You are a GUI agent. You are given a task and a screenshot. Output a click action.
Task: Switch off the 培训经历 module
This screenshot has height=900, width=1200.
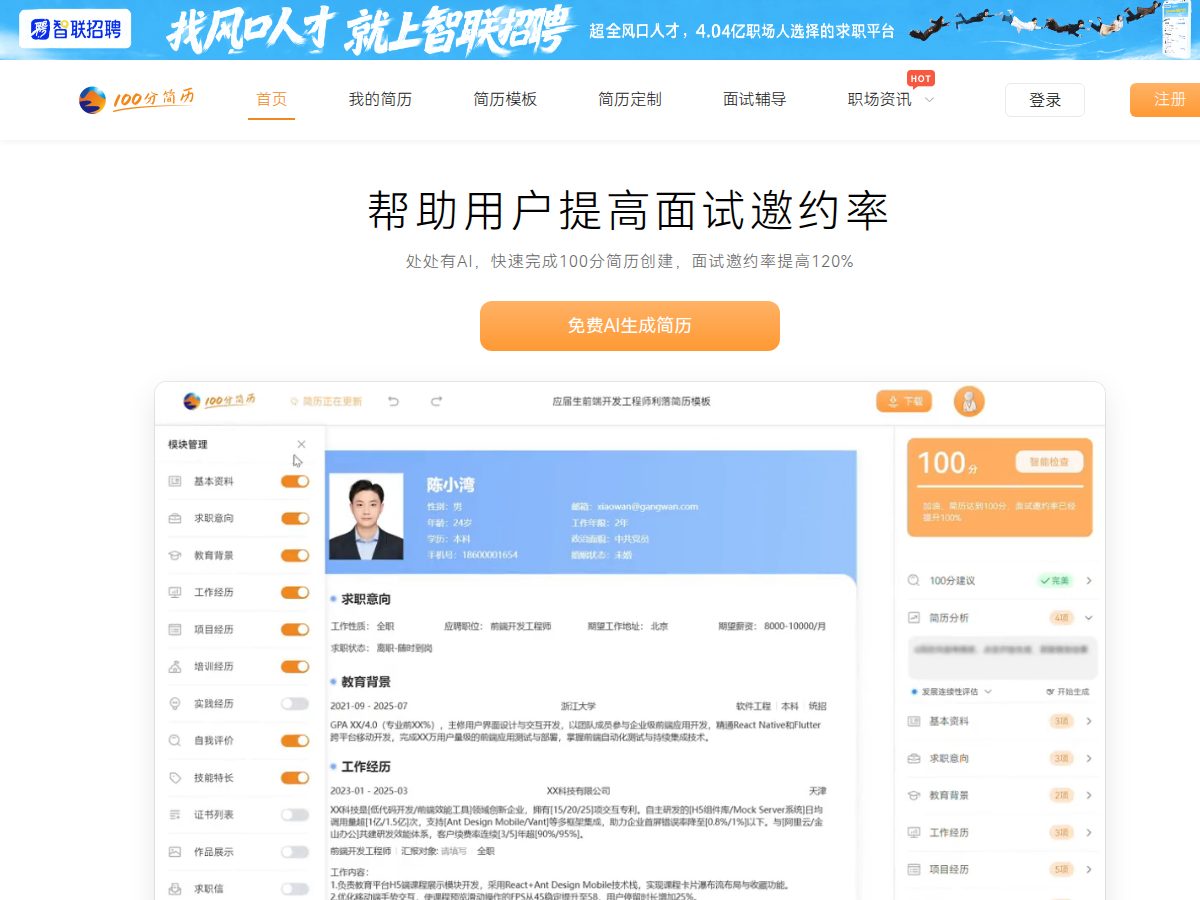tap(295, 666)
